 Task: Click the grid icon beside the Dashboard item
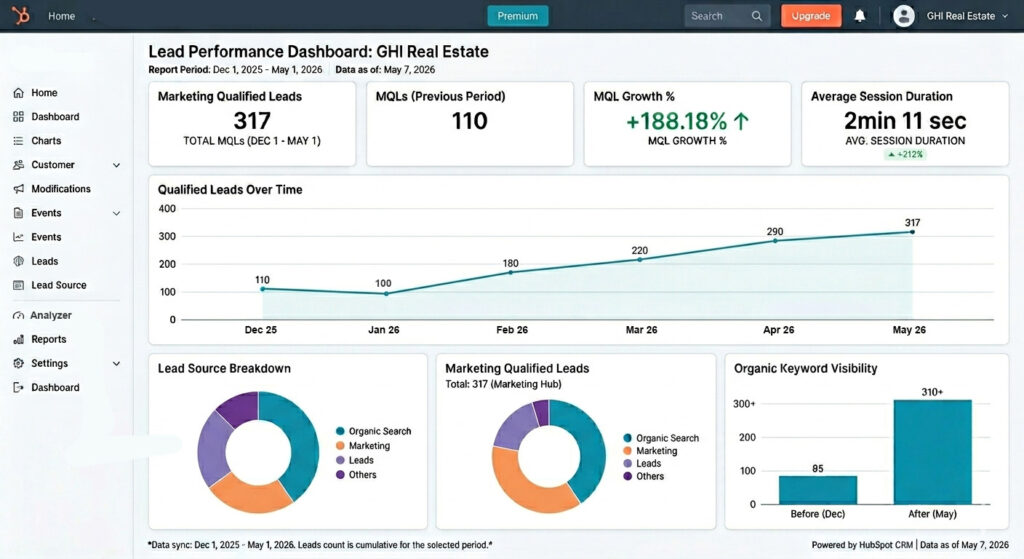point(18,117)
